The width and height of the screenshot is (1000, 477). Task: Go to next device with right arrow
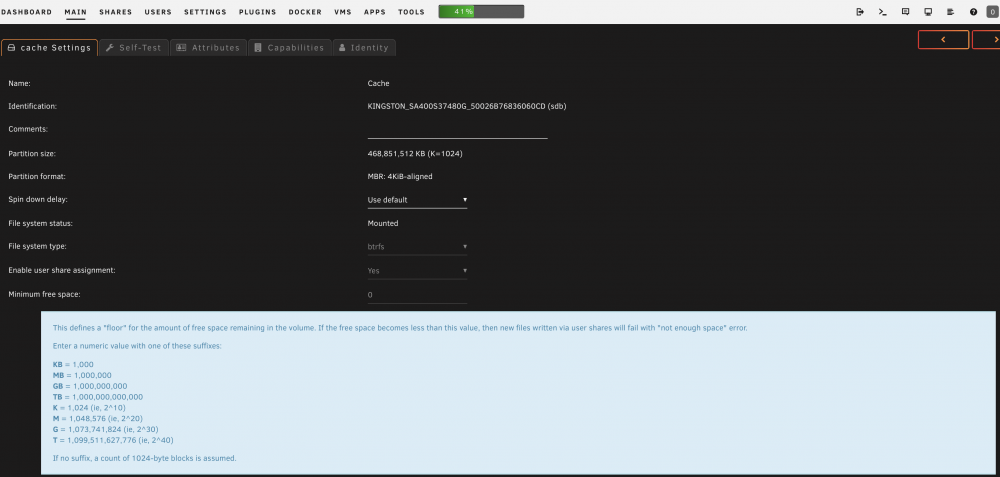tap(987, 40)
